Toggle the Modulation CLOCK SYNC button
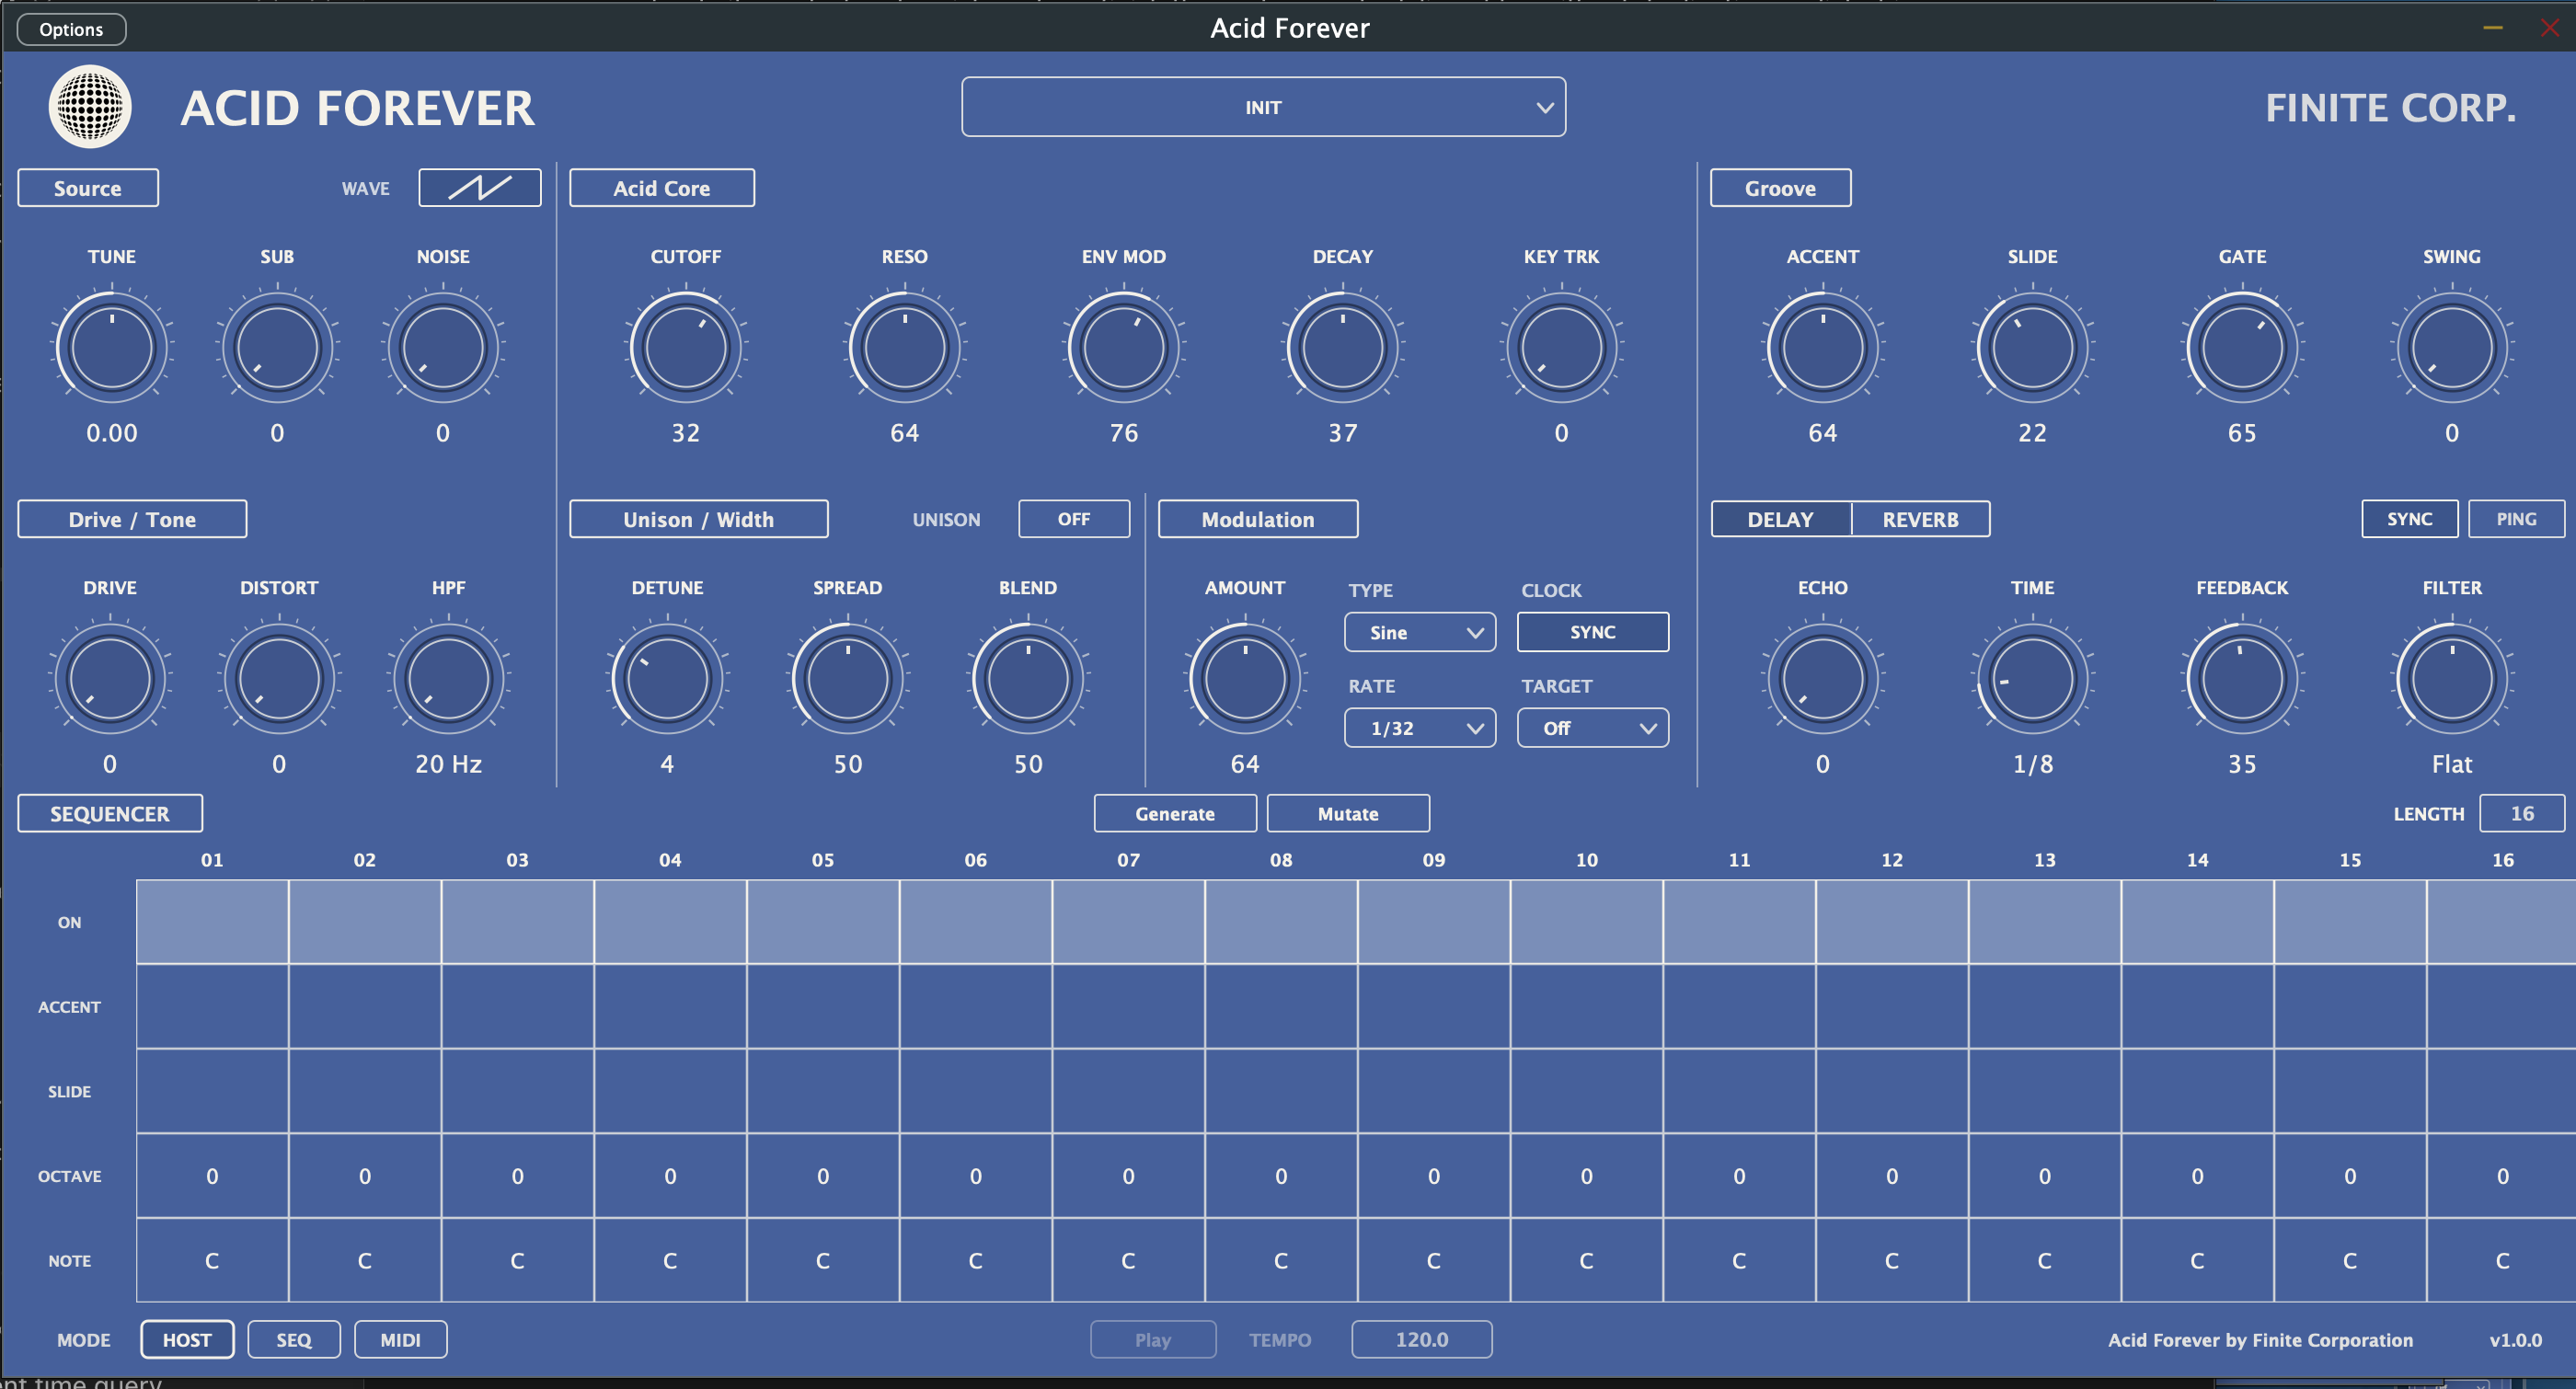 tap(1593, 632)
